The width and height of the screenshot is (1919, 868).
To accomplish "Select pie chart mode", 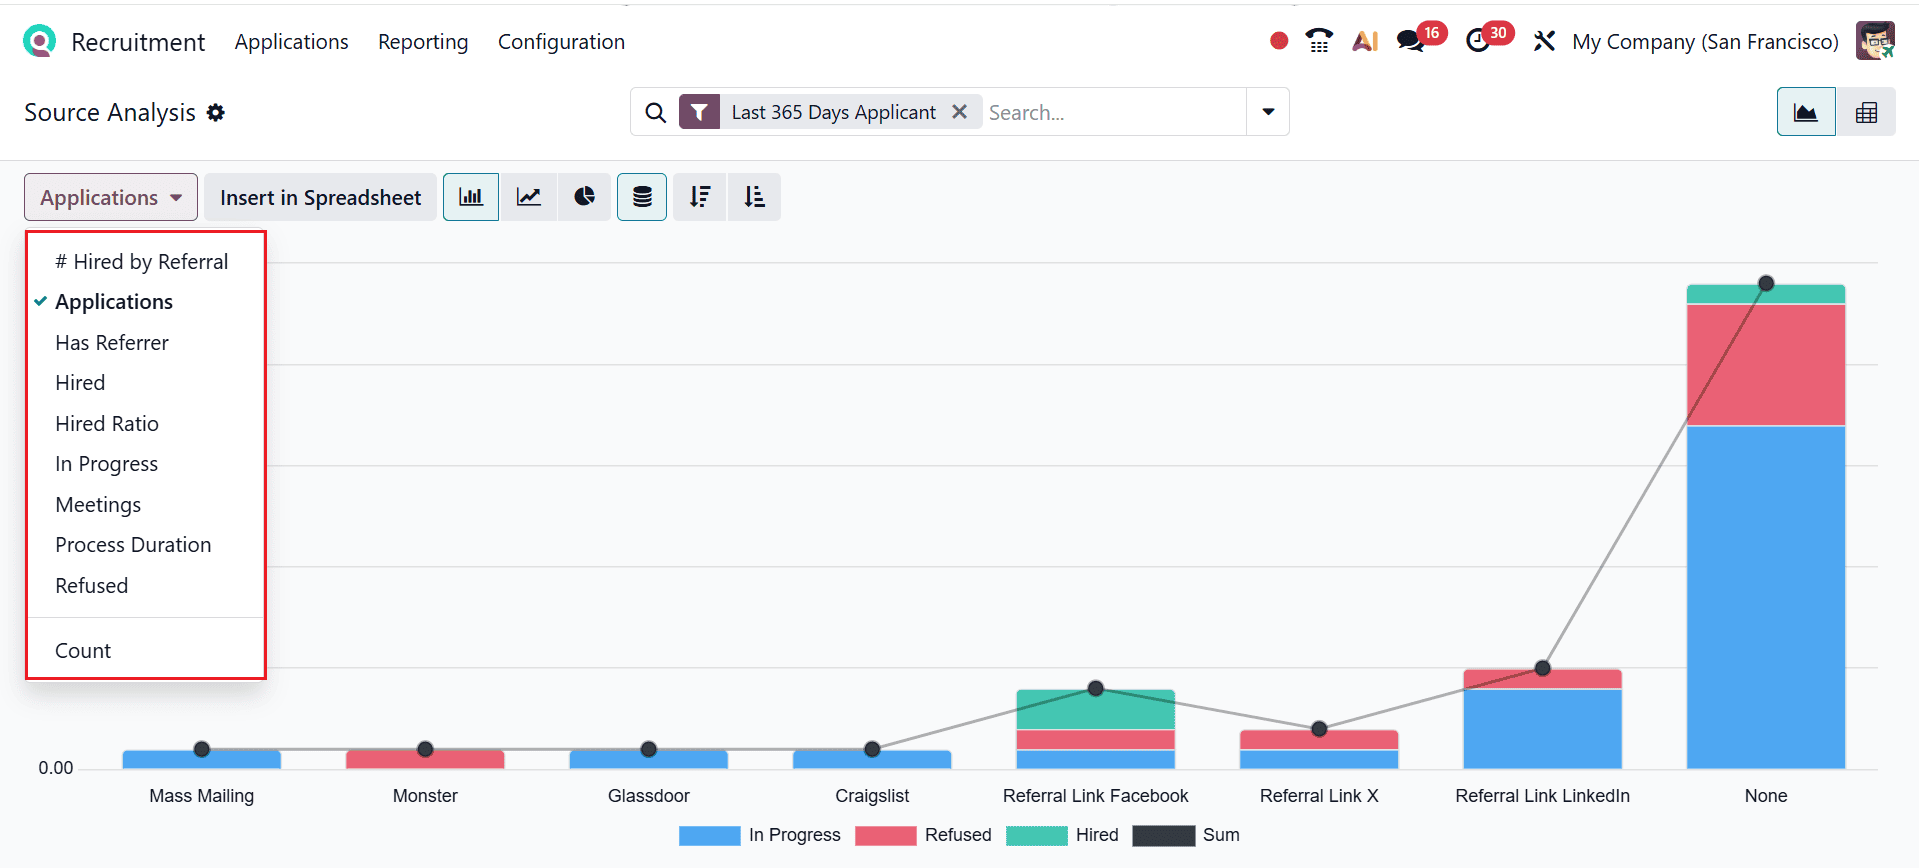I will 585,197.
